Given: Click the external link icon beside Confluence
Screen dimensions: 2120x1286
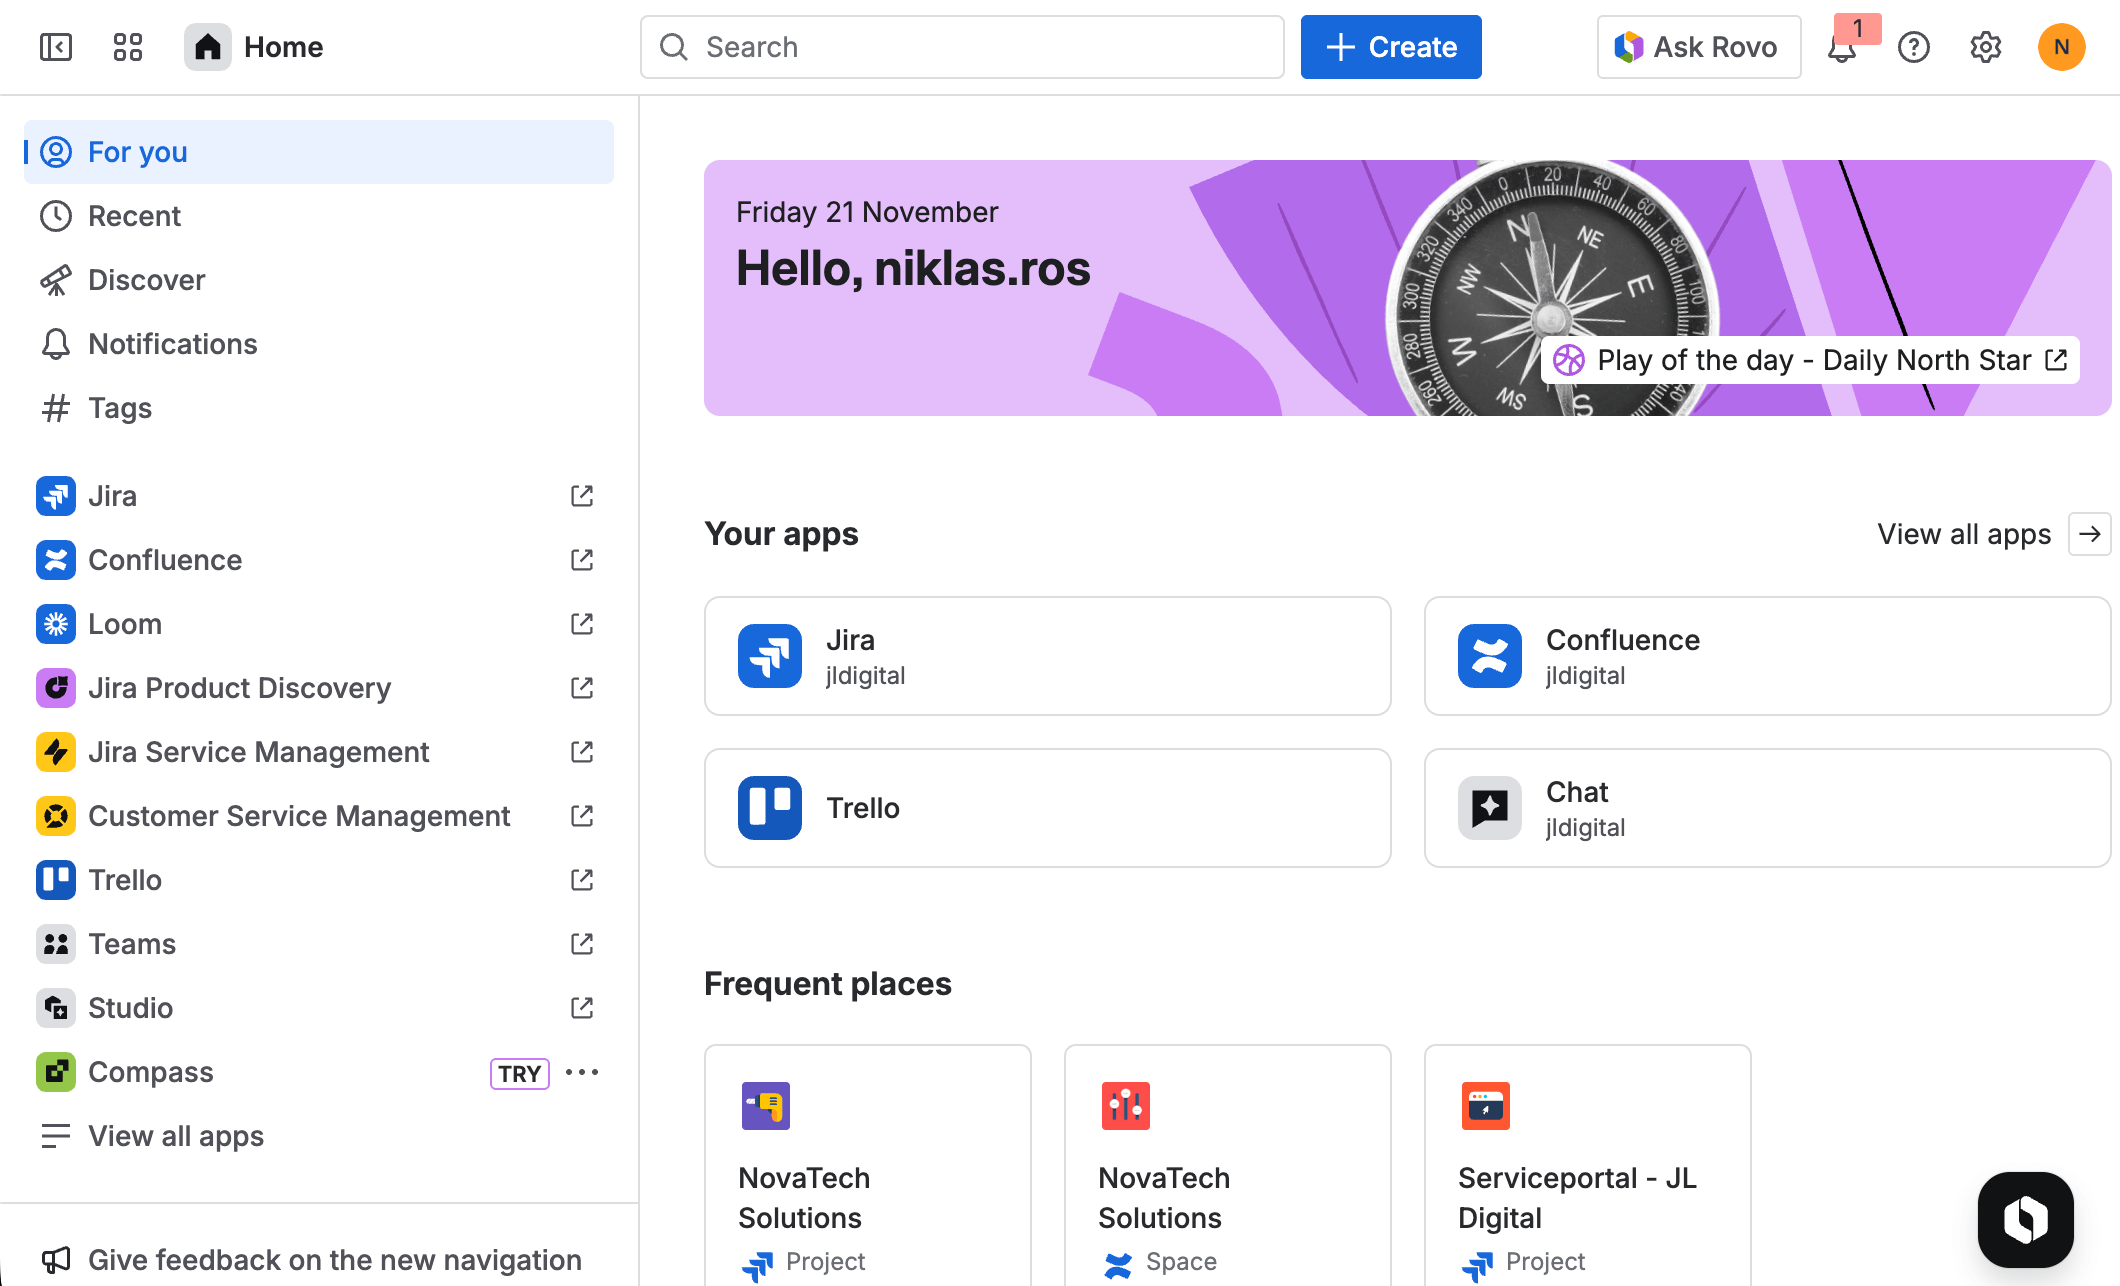Looking at the screenshot, I should tap(582, 560).
